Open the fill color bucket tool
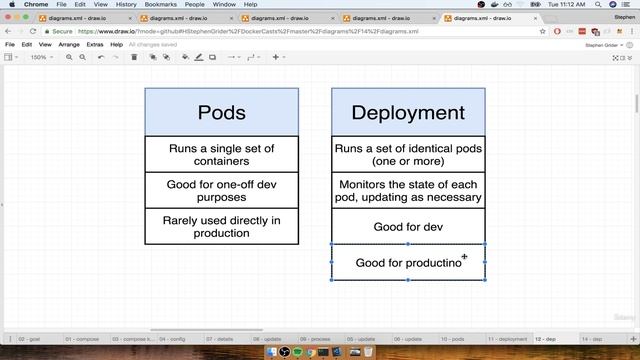 185,58
